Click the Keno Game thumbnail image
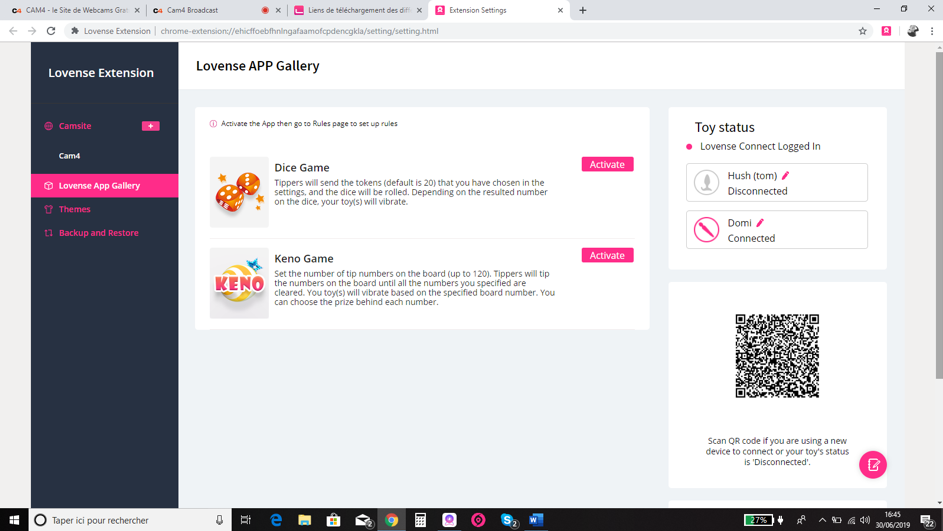Screen dimensions: 943x531 [239, 283]
